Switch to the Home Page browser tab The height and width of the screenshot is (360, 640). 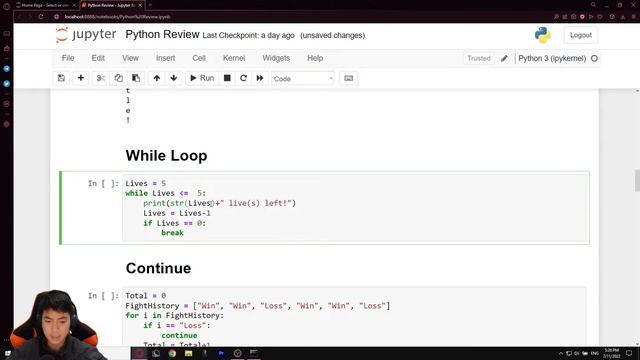pos(46,5)
